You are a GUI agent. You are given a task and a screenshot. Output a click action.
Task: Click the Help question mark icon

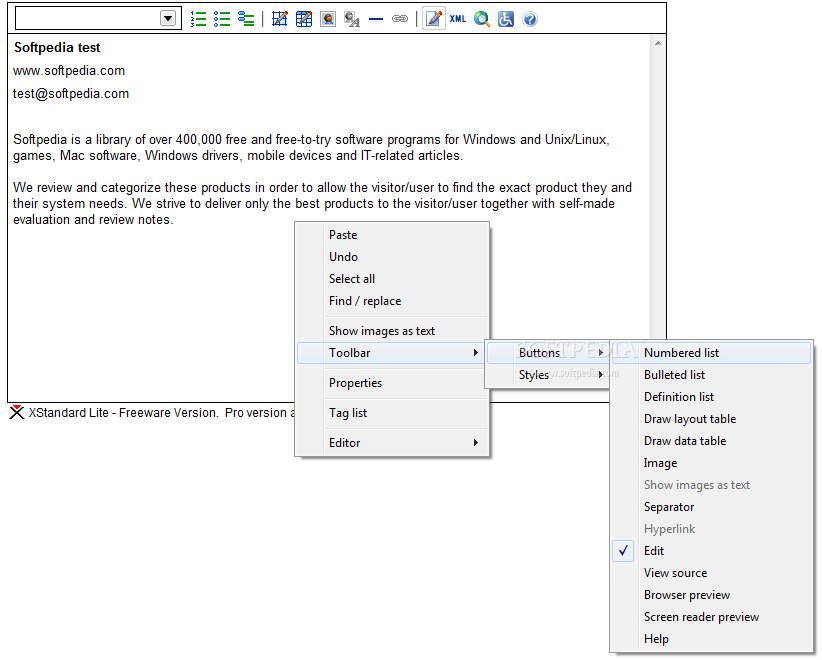(530, 19)
